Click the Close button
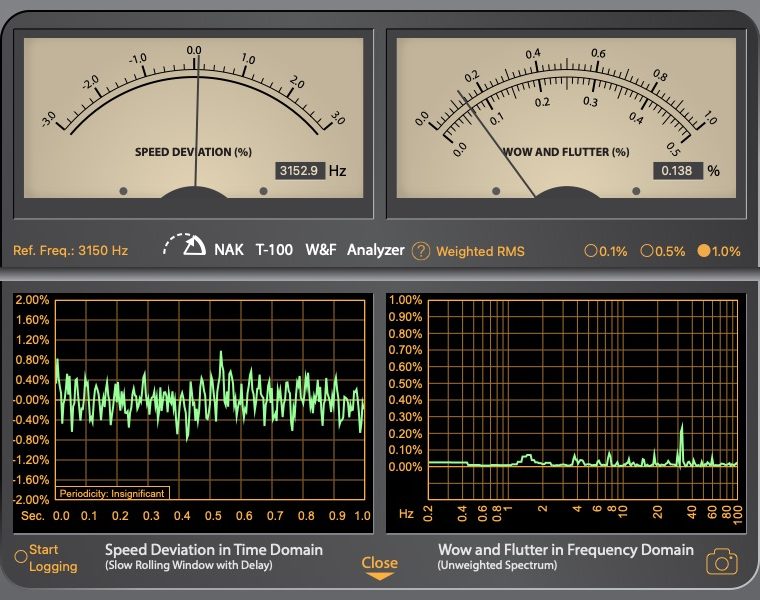The height and width of the screenshot is (600, 760). point(380,563)
